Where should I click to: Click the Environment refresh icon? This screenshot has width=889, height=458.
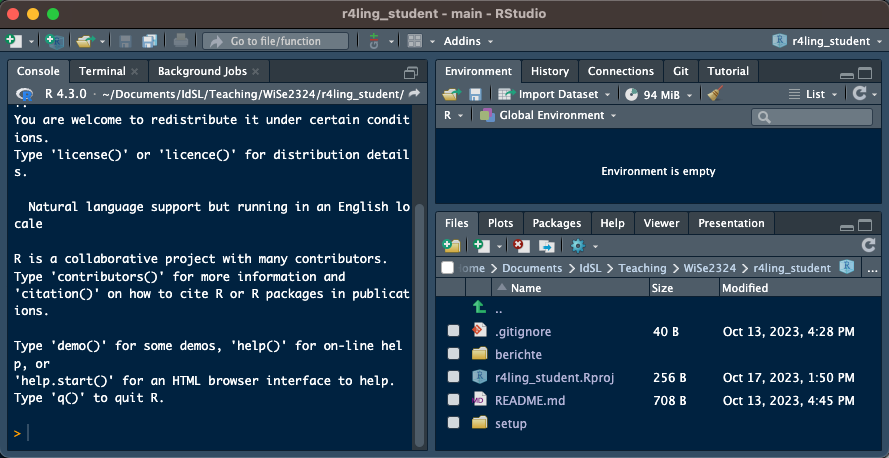coord(860,94)
